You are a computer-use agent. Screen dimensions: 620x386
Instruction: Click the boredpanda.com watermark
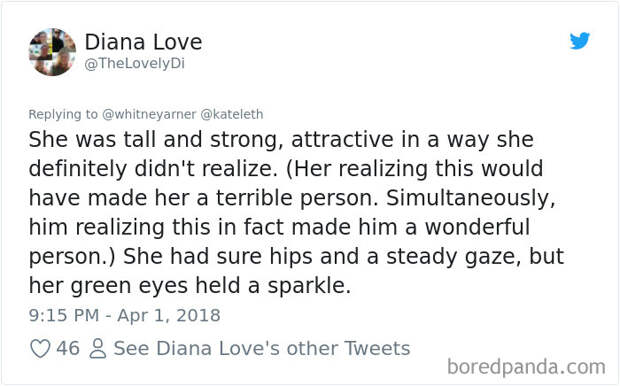point(526,367)
